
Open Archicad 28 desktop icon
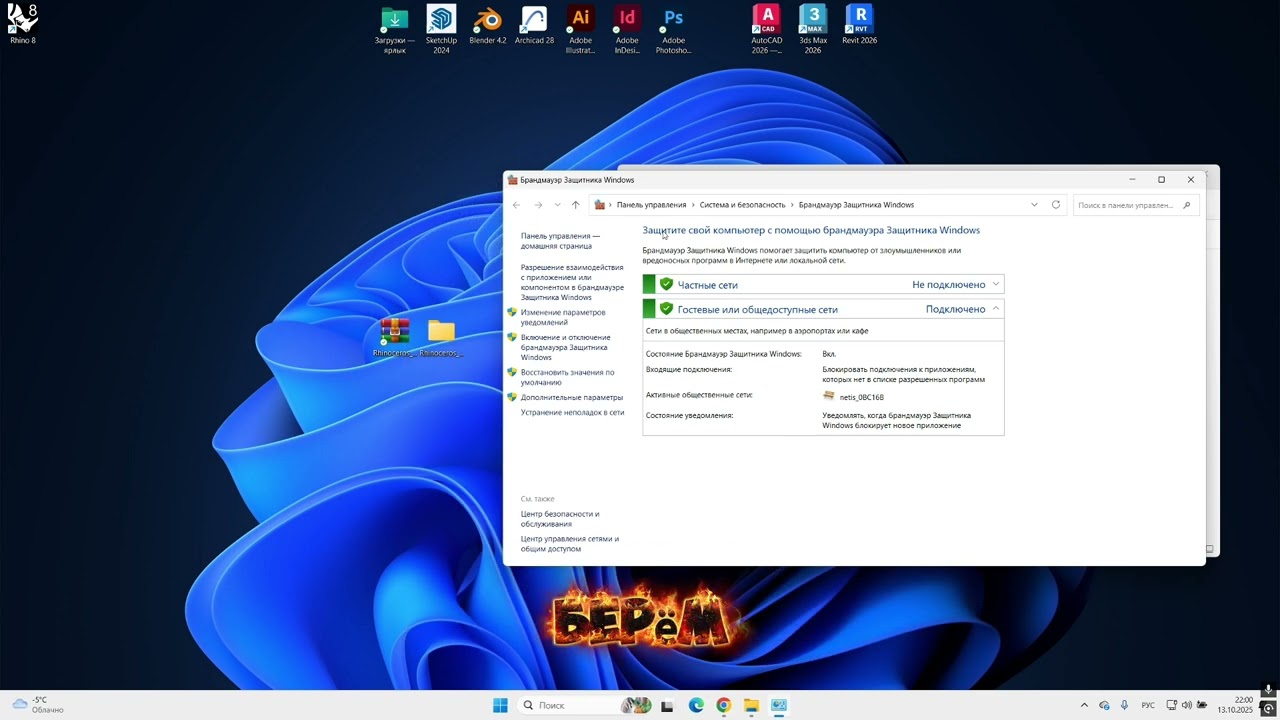(534, 25)
